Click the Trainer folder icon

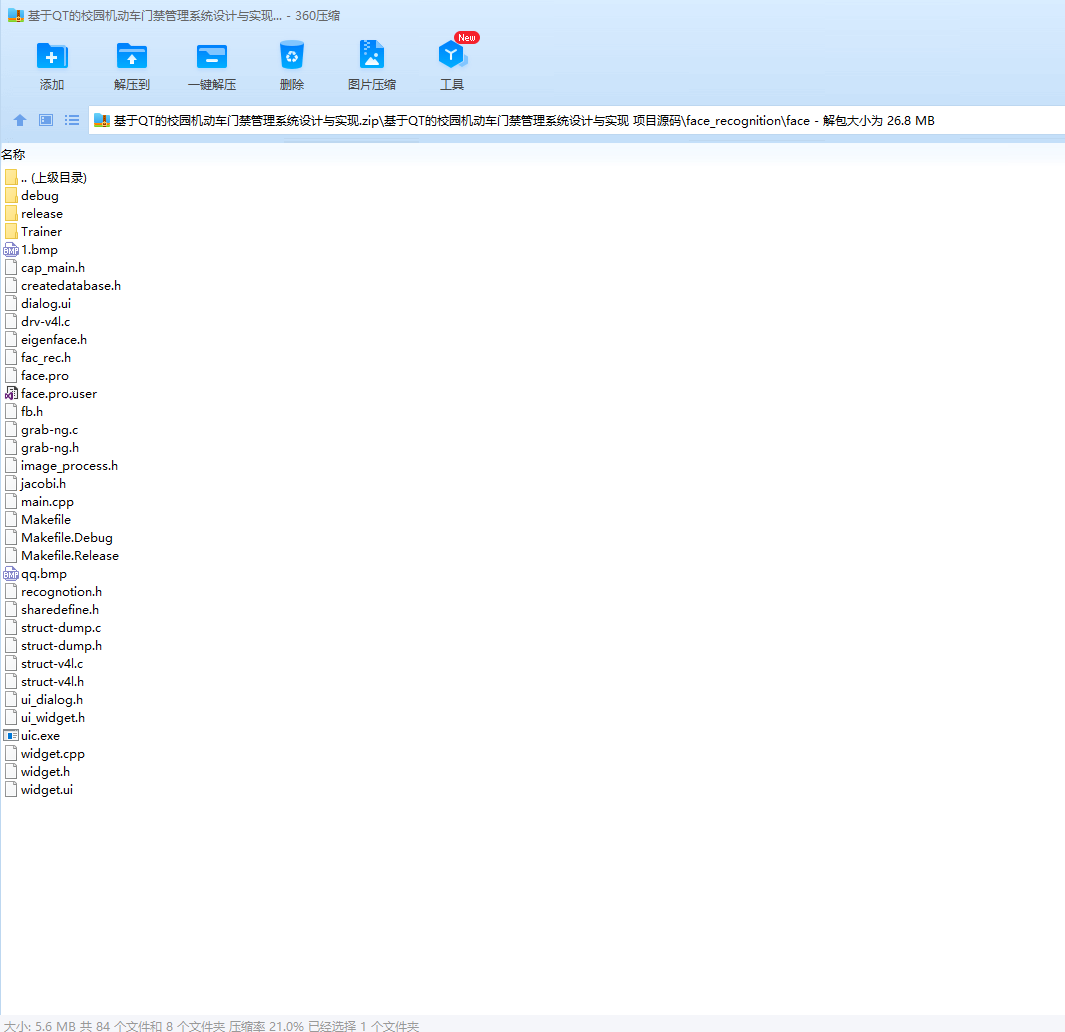coord(11,232)
